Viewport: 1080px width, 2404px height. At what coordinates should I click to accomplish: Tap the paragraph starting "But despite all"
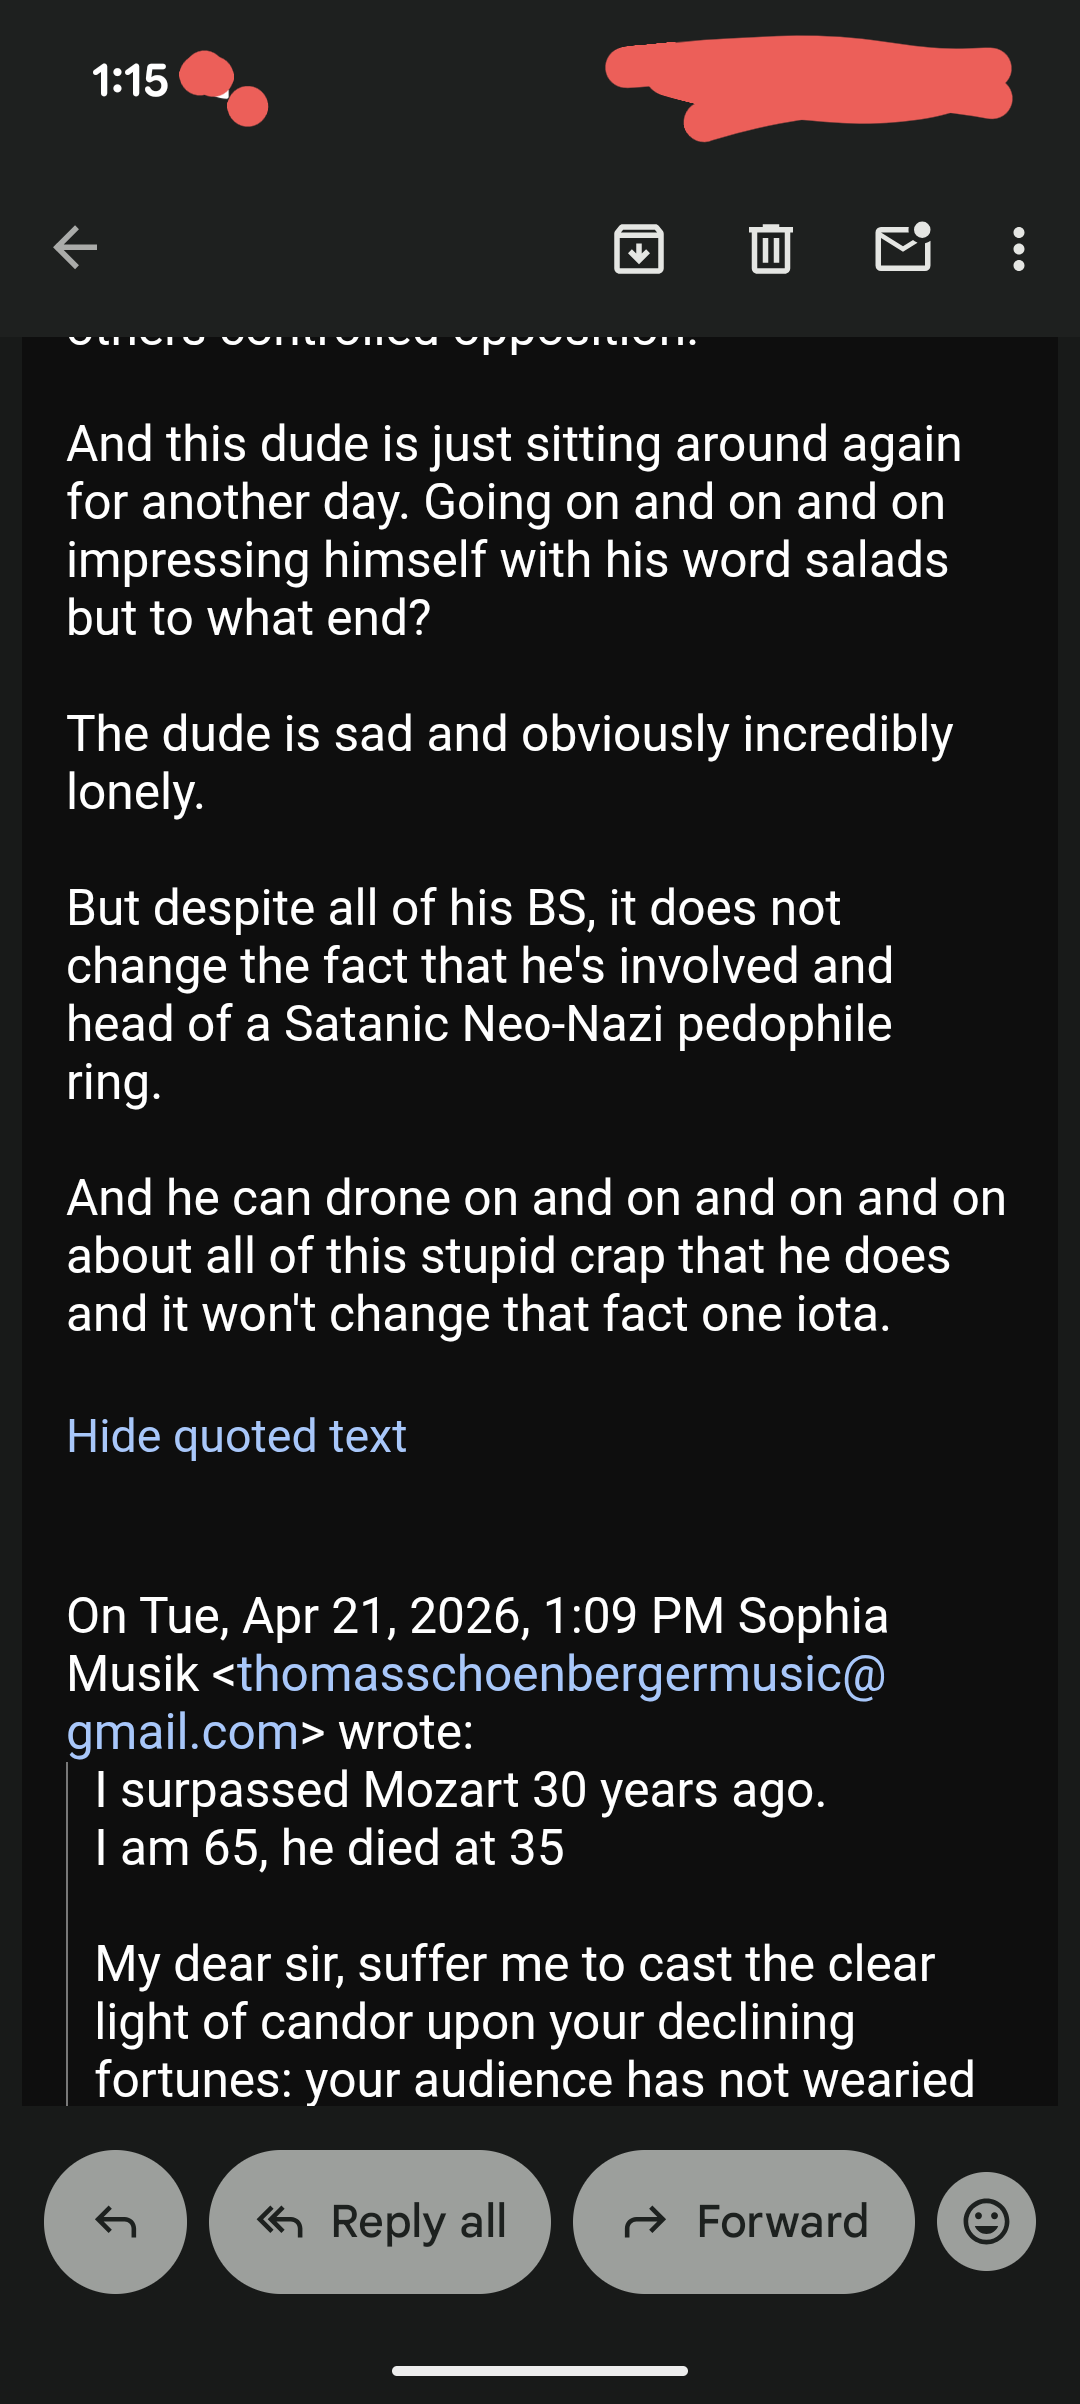point(480,994)
